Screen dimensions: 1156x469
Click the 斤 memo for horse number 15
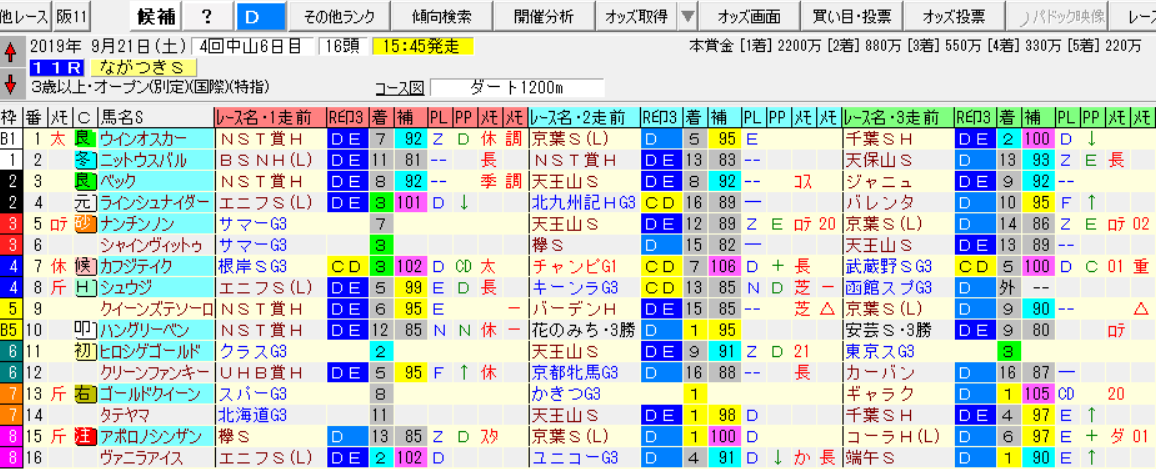pyautogui.click(x=59, y=438)
